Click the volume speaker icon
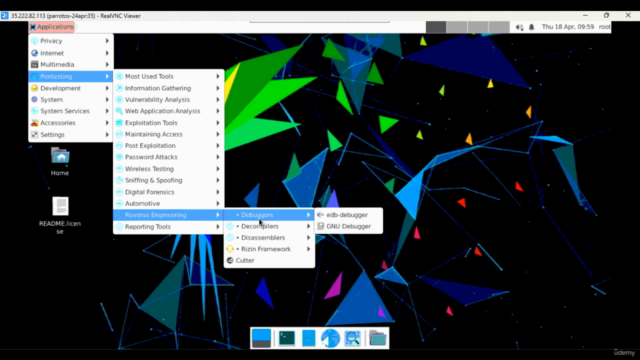 pyautogui.click(x=519, y=27)
